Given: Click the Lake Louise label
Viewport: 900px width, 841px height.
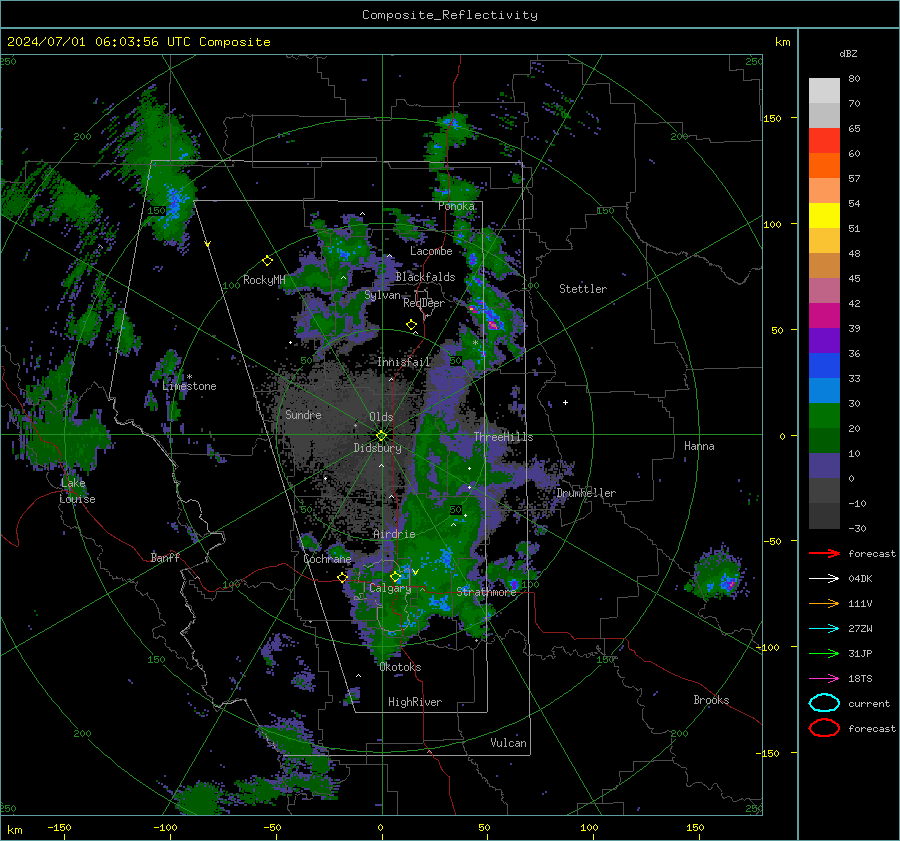Looking at the screenshot, I should click(77, 491).
